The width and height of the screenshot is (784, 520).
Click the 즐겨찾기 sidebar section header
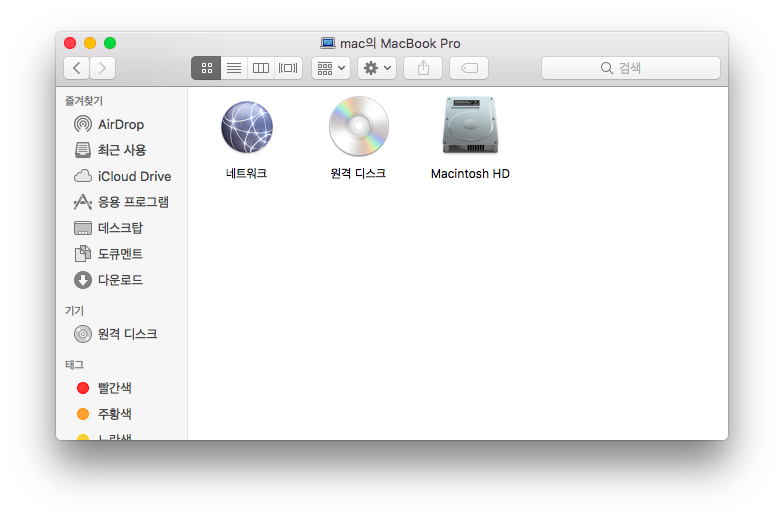tap(84, 101)
